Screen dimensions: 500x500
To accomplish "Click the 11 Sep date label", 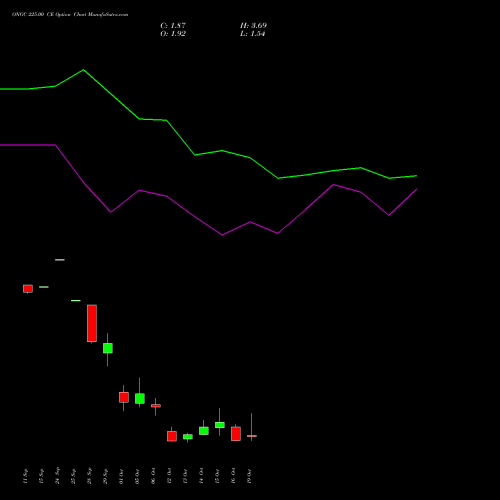I will pyautogui.click(x=25, y=476).
